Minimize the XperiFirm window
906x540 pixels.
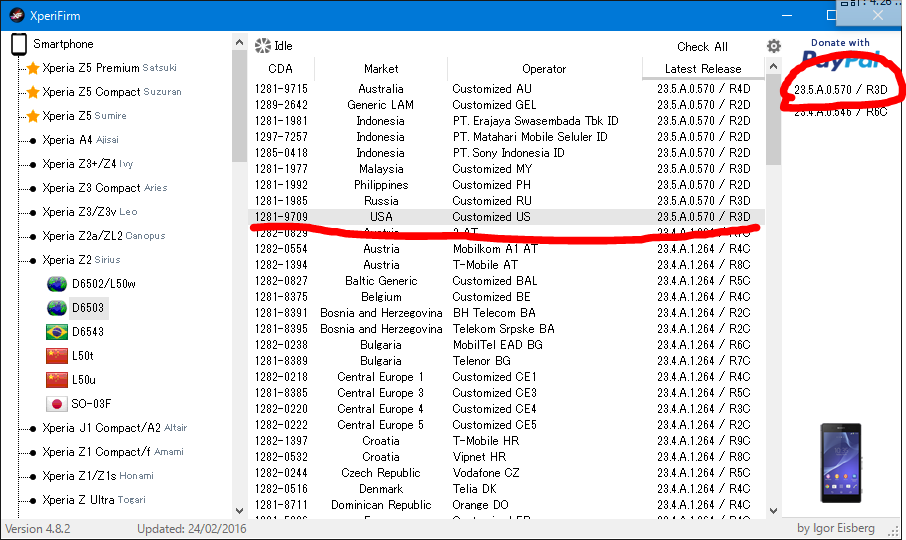click(x=786, y=16)
